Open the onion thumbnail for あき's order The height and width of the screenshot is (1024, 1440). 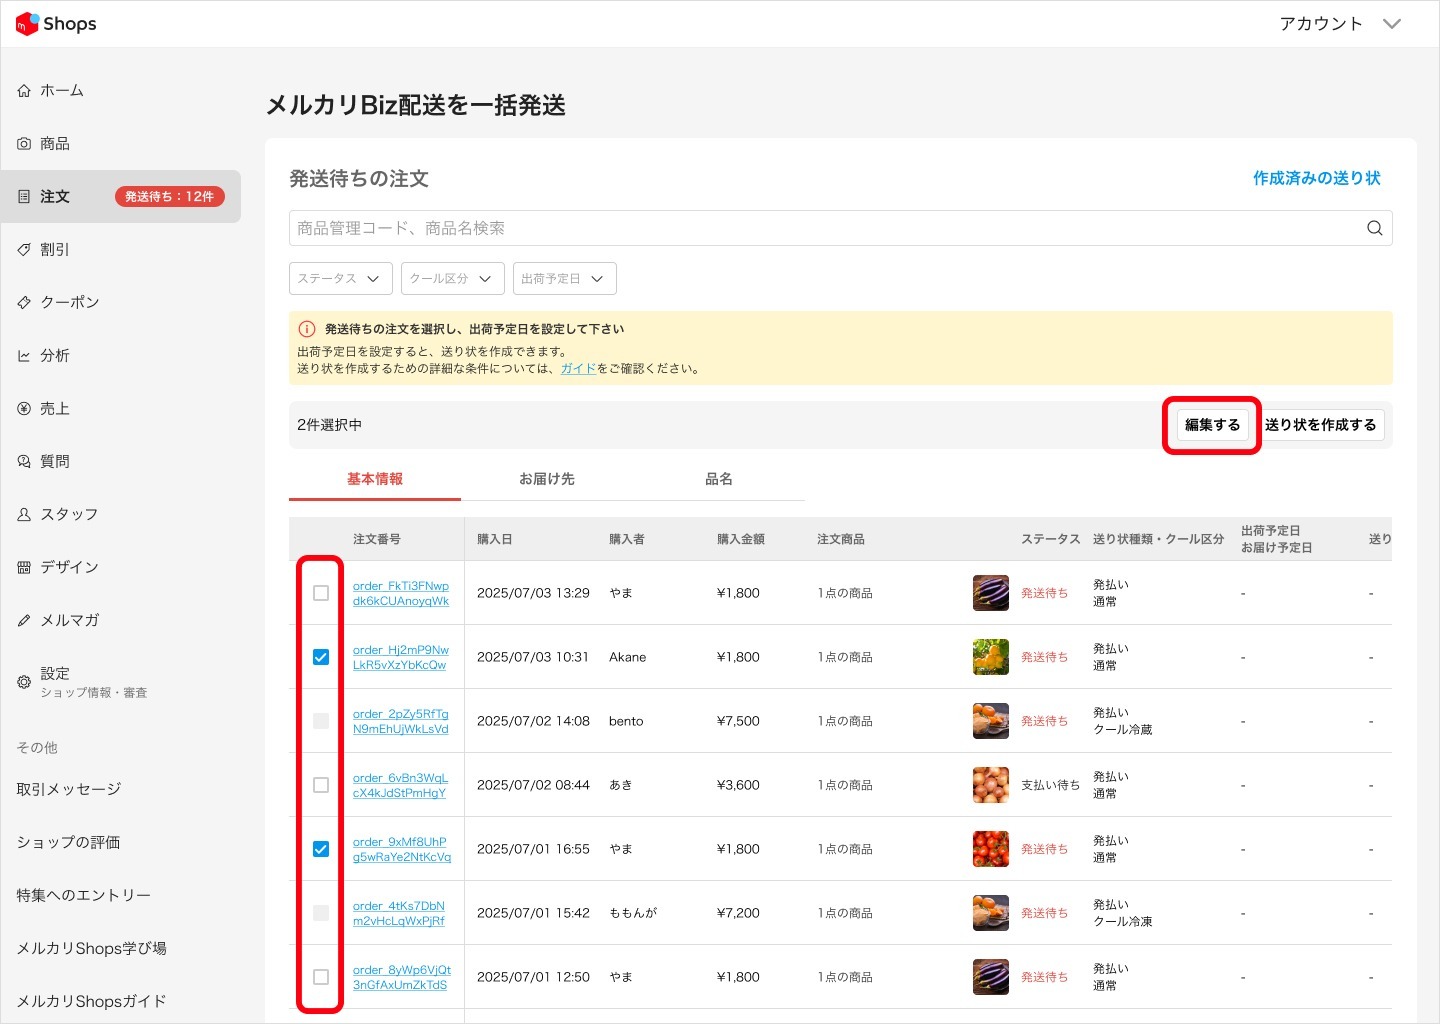(x=991, y=785)
